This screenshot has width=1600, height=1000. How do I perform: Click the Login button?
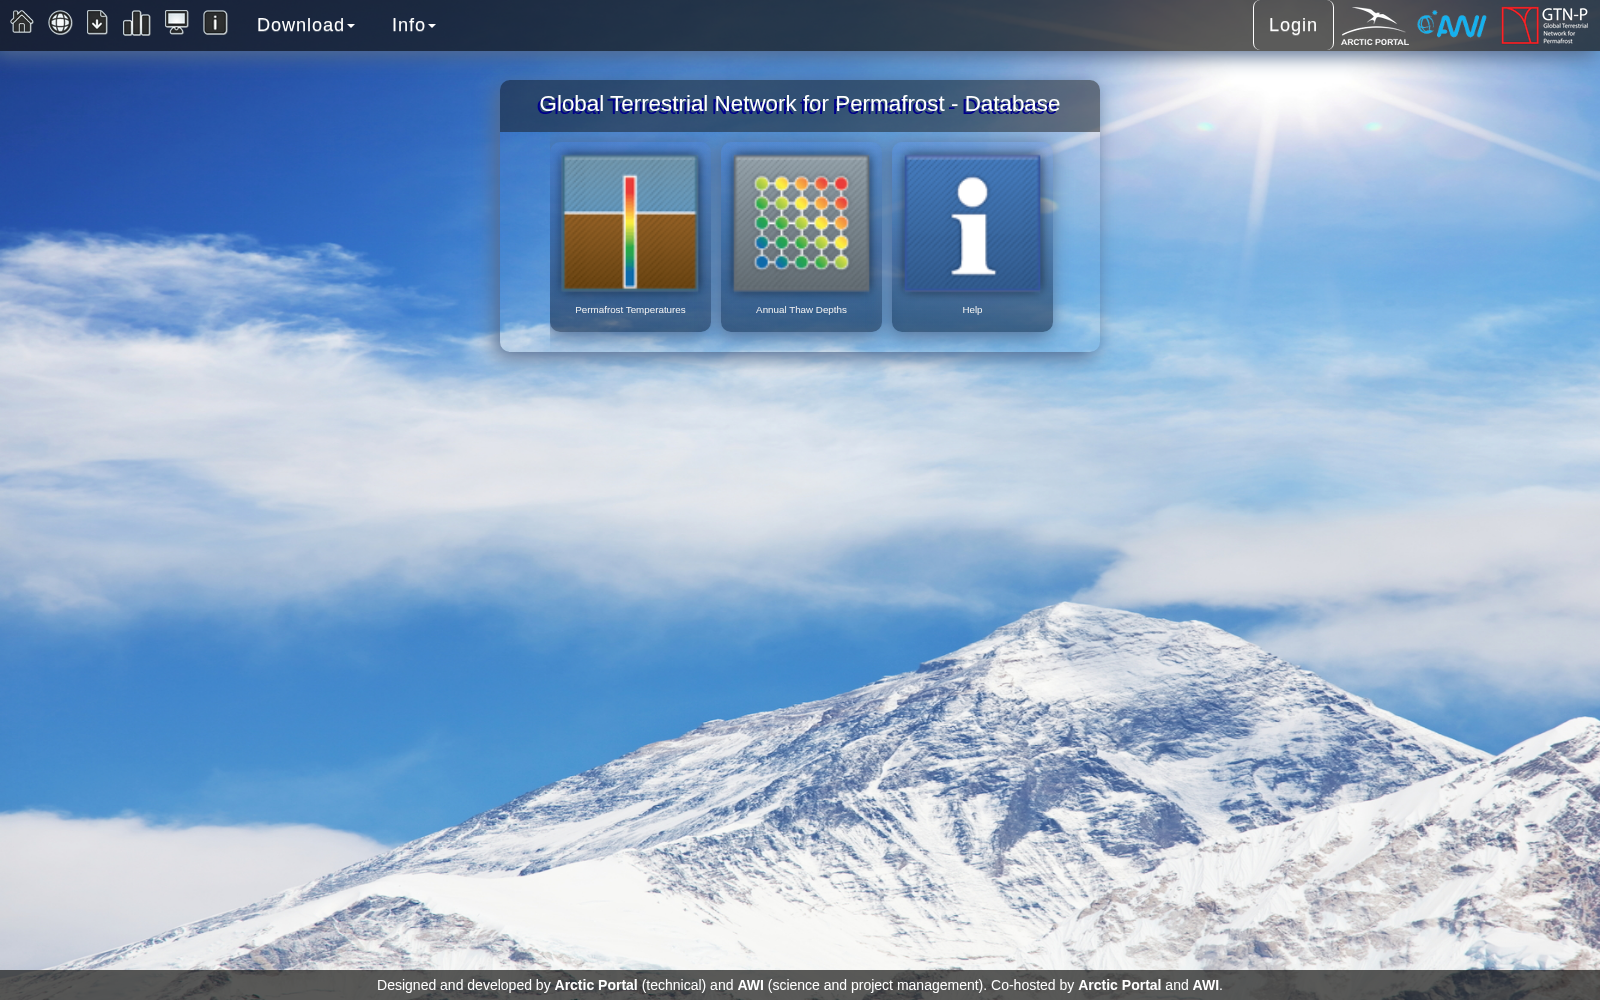(x=1293, y=25)
